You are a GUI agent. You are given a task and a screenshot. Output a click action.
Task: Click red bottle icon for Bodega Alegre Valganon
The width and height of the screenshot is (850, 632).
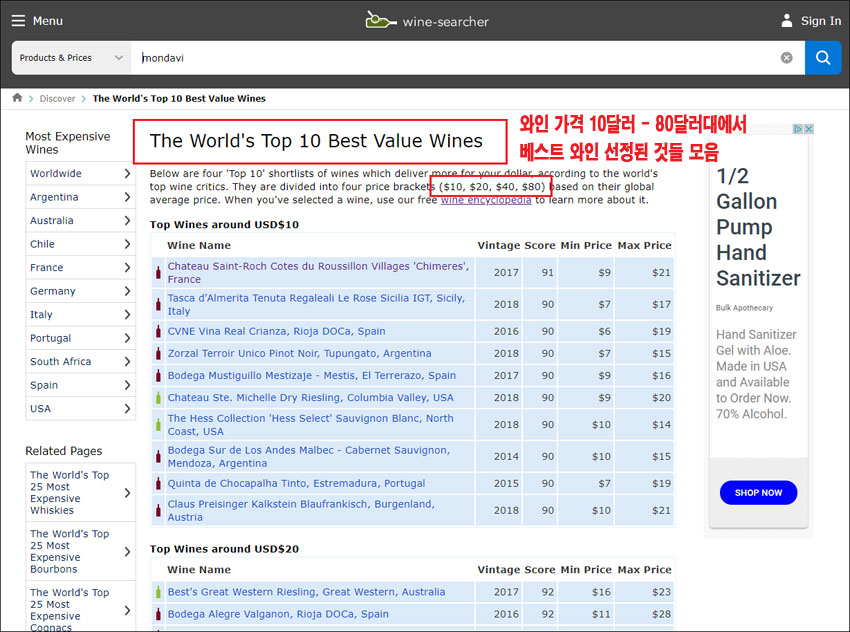click(x=158, y=614)
